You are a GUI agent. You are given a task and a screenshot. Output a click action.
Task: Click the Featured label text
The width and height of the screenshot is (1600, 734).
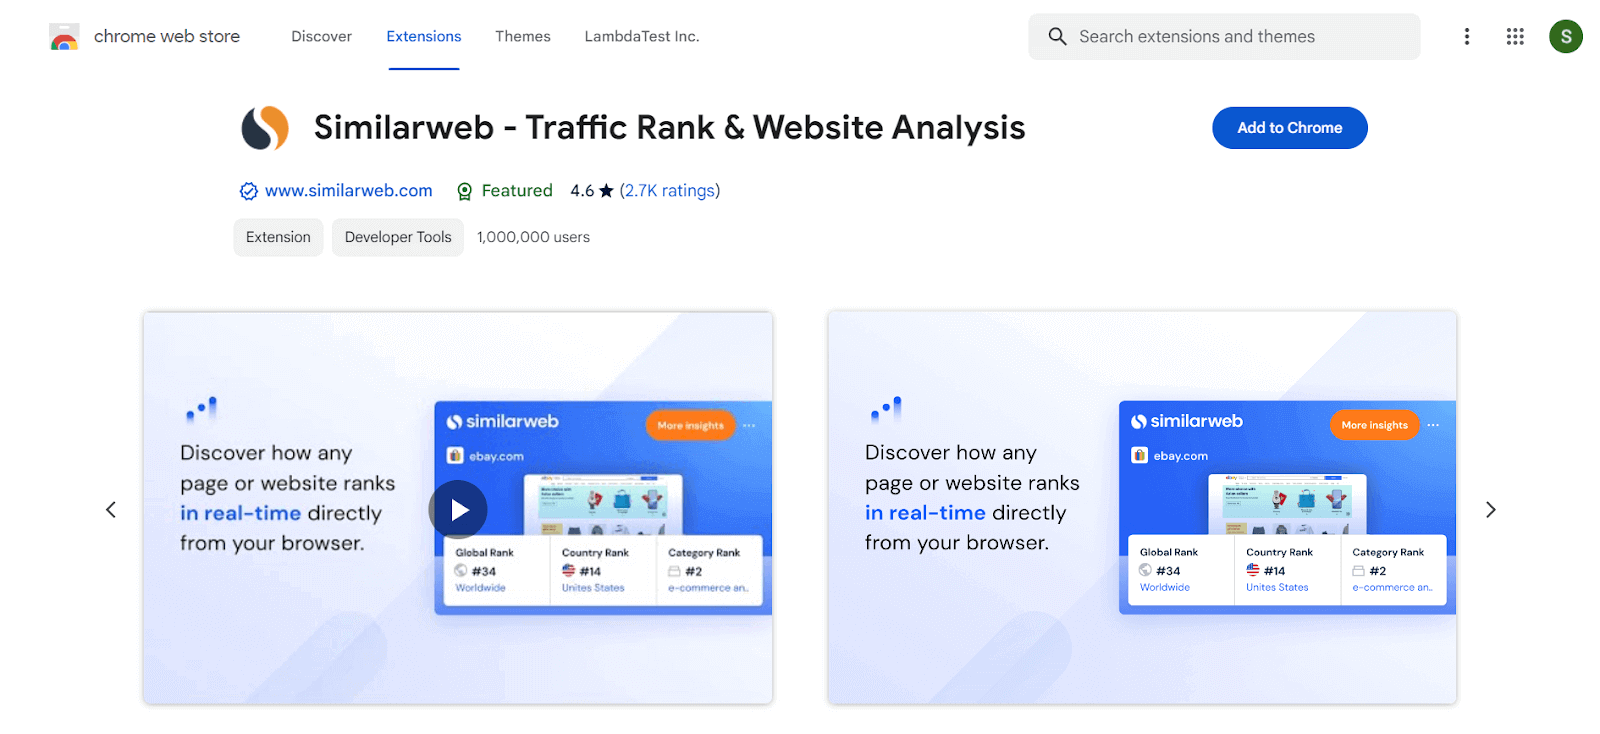click(517, 191)
